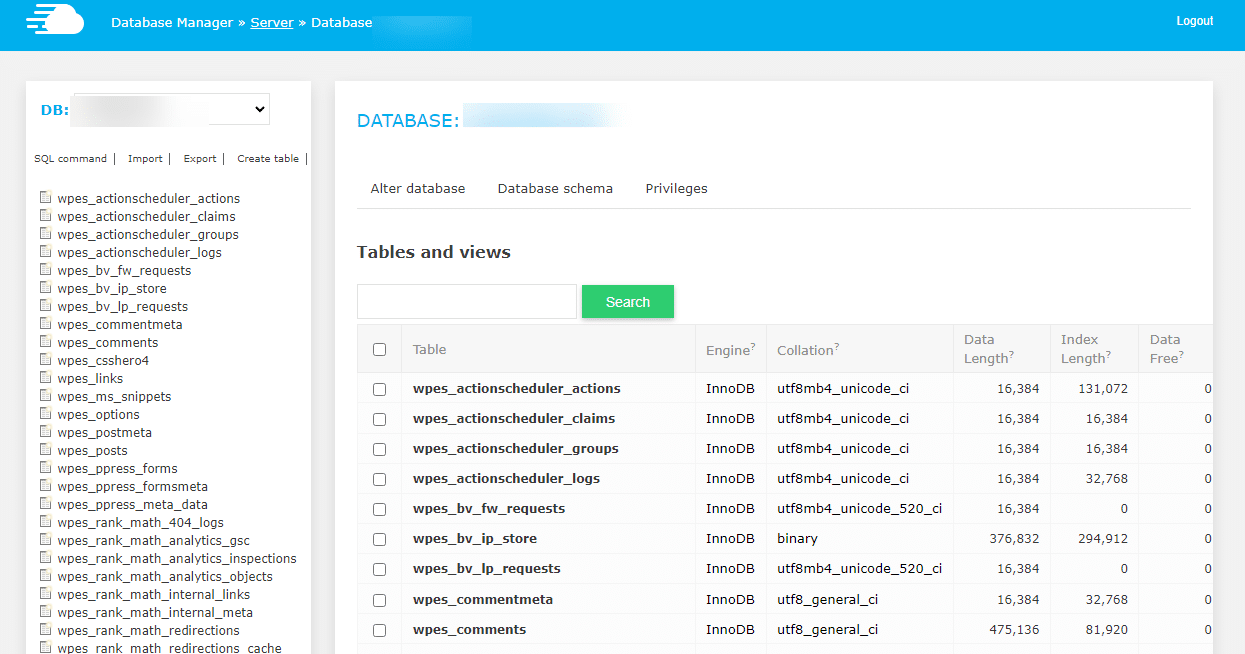This screenshot has height=654, width=1245.
Task: Open the Alter database tab
Action: tap(418, 188)
